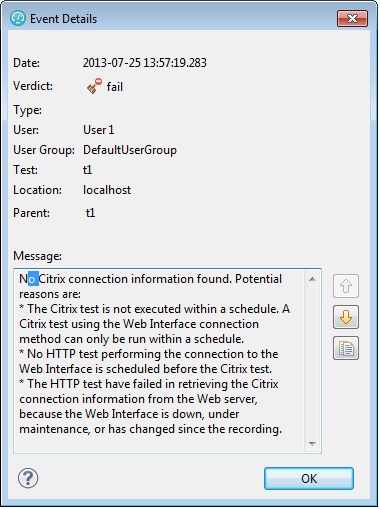Click the message scrollbar down arrow

pyautogui.click(x=312, y=443)
